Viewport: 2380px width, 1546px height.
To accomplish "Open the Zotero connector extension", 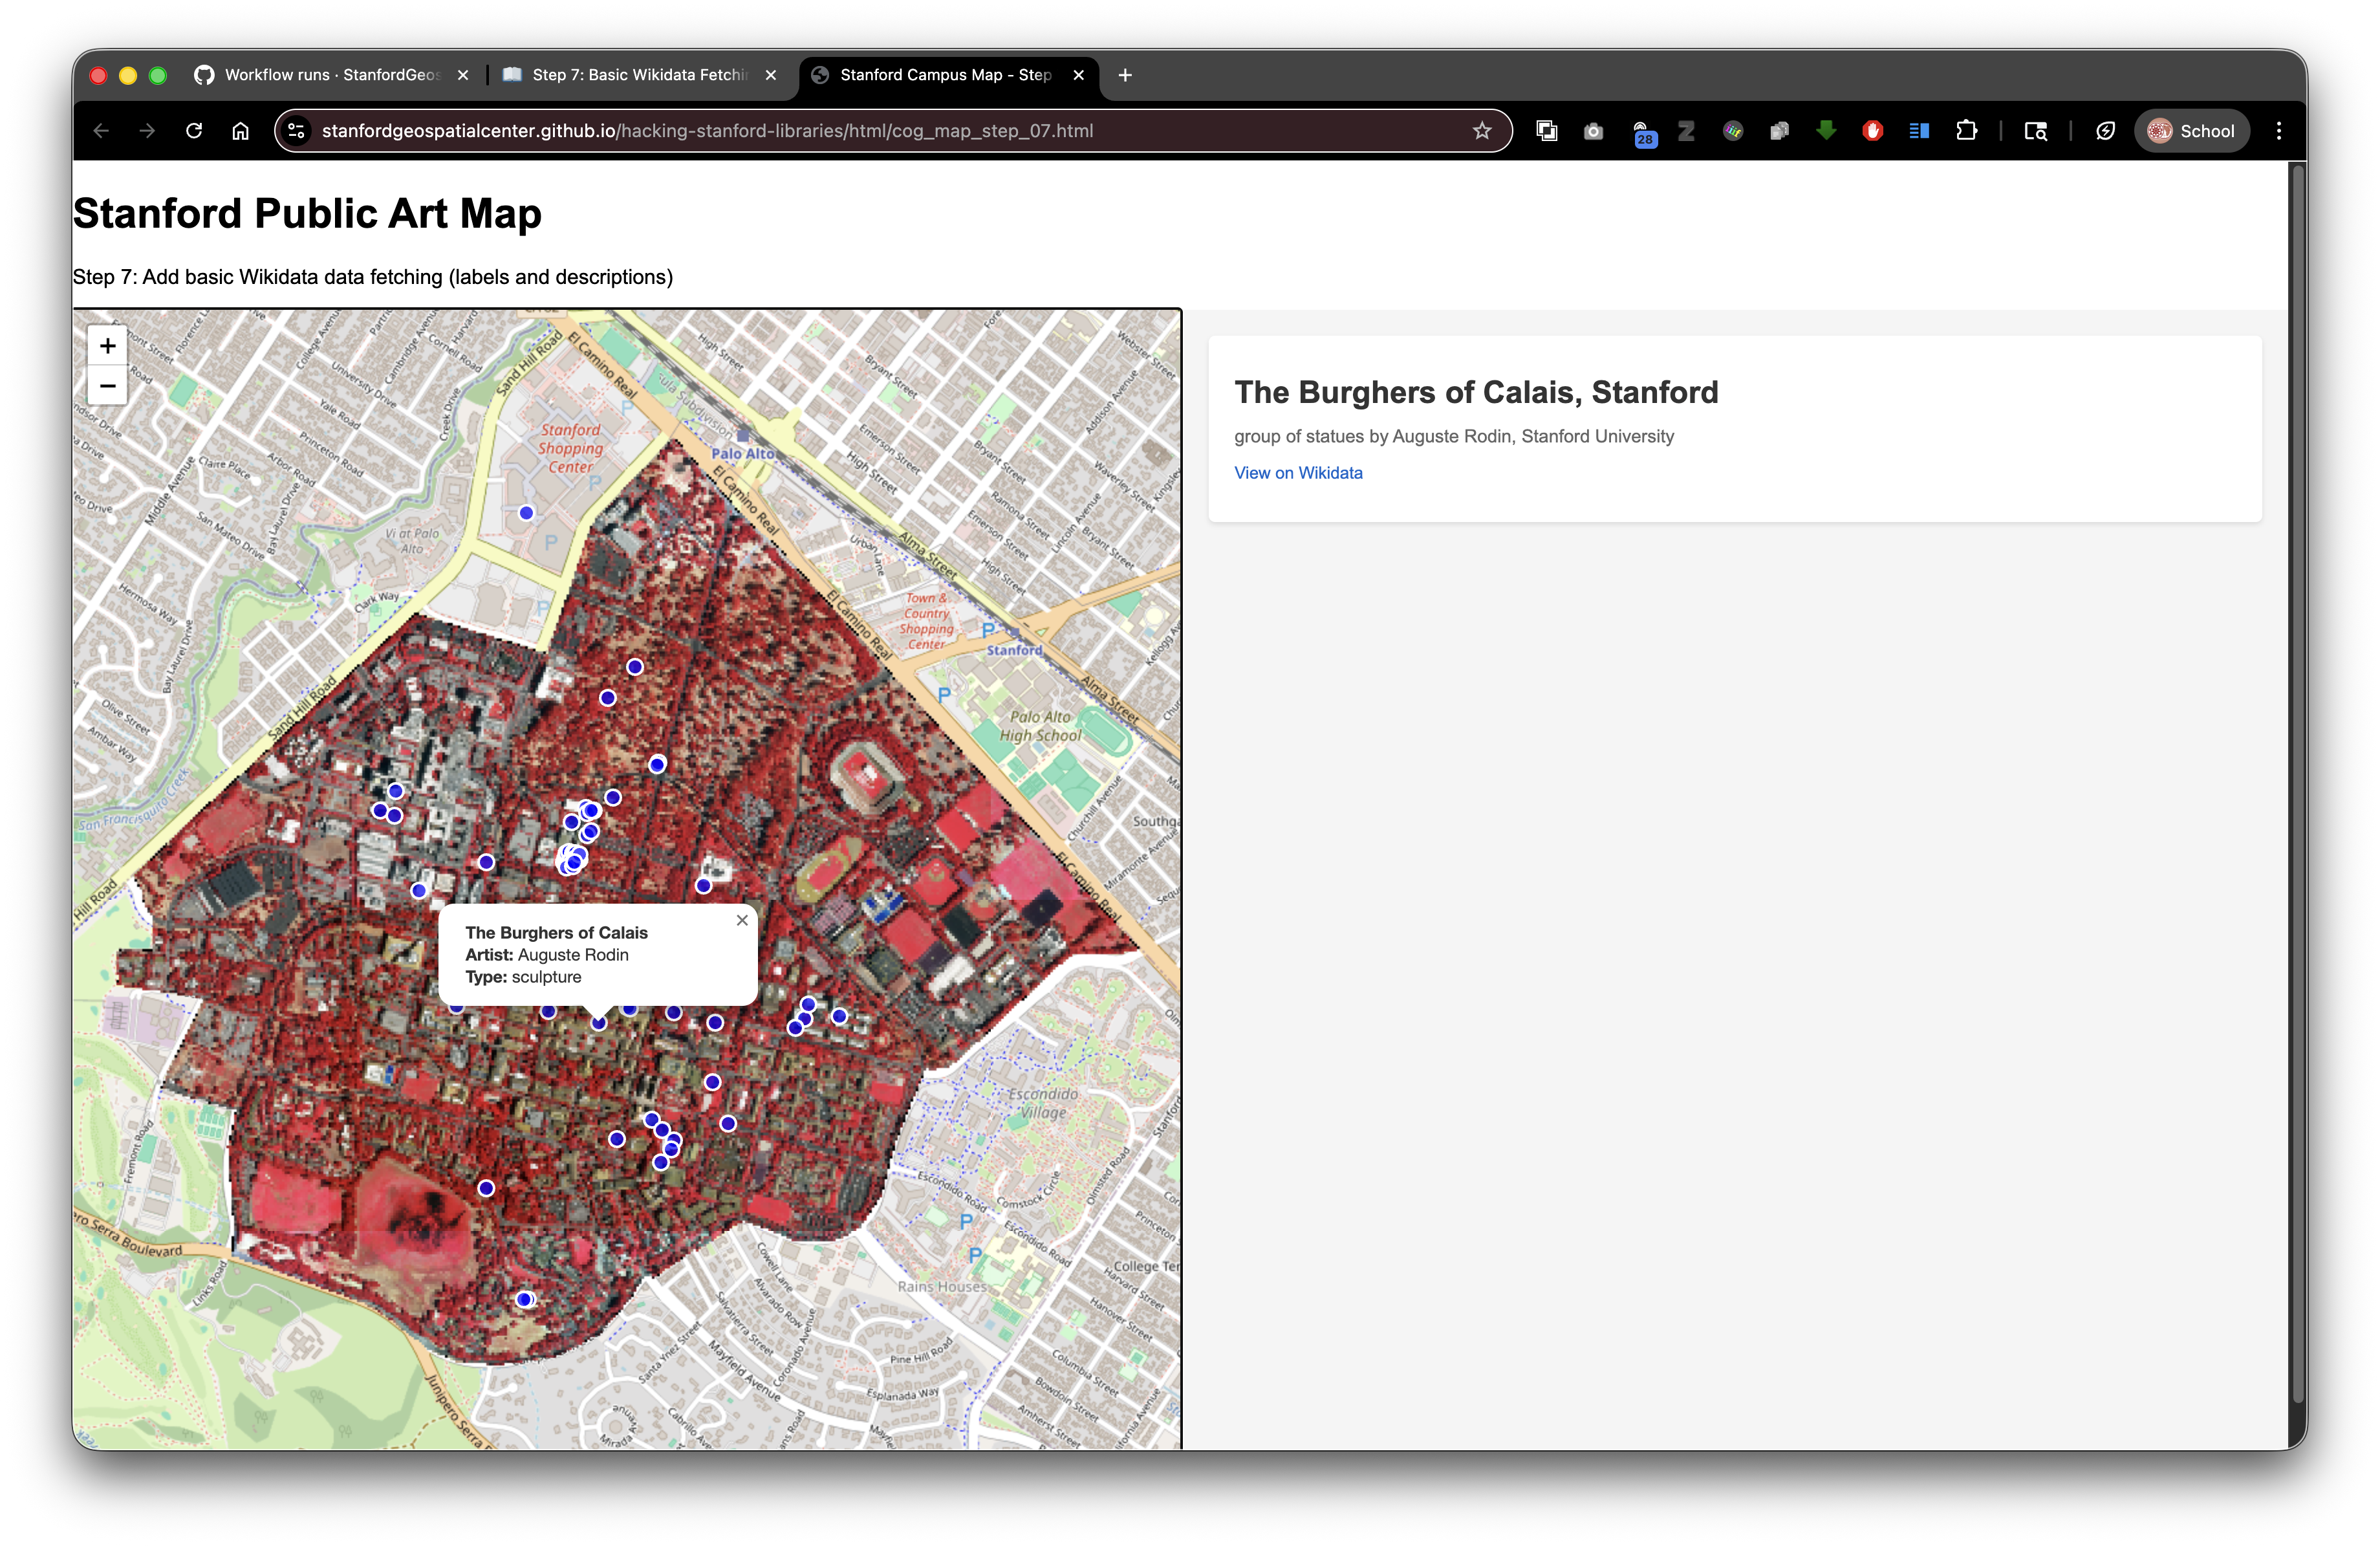I will (1686, 130).
